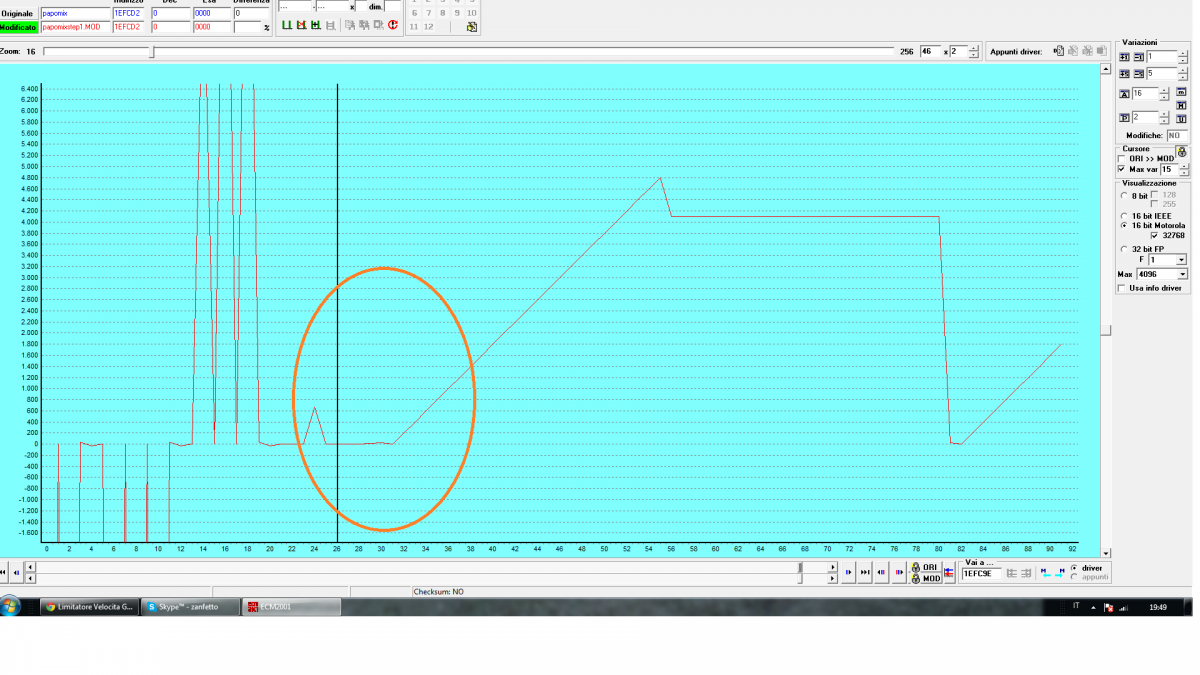1200x675 pixels.
Task: Click the stepper beside the value 1 field
Action: (x=1183, y=57)
